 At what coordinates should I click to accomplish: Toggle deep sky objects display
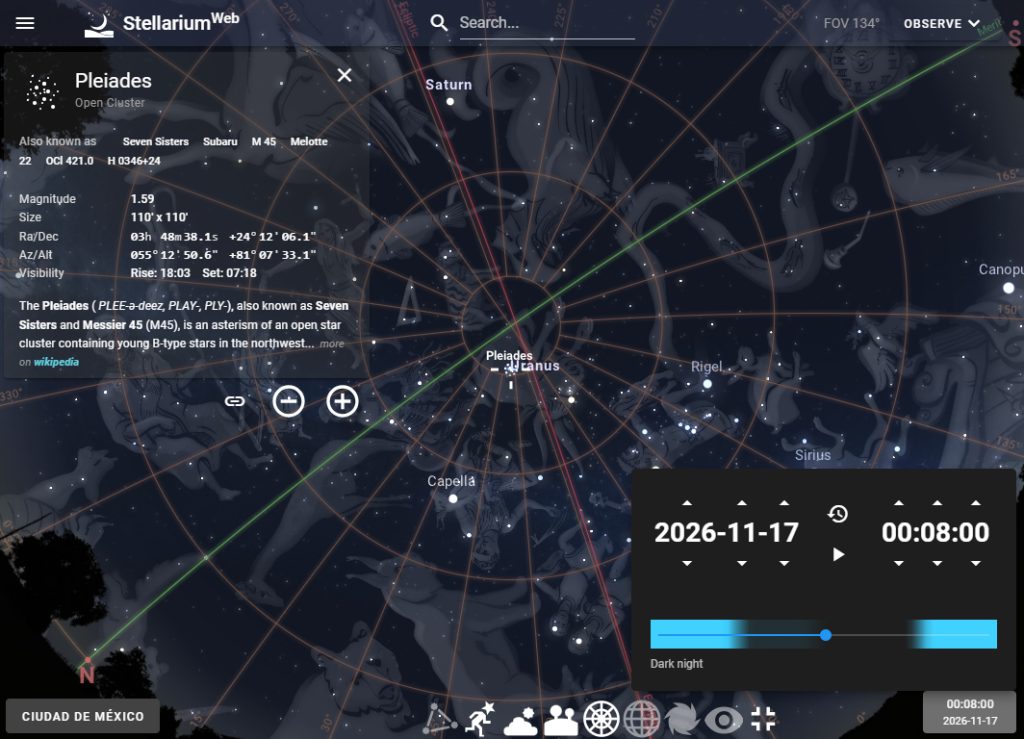682,719
